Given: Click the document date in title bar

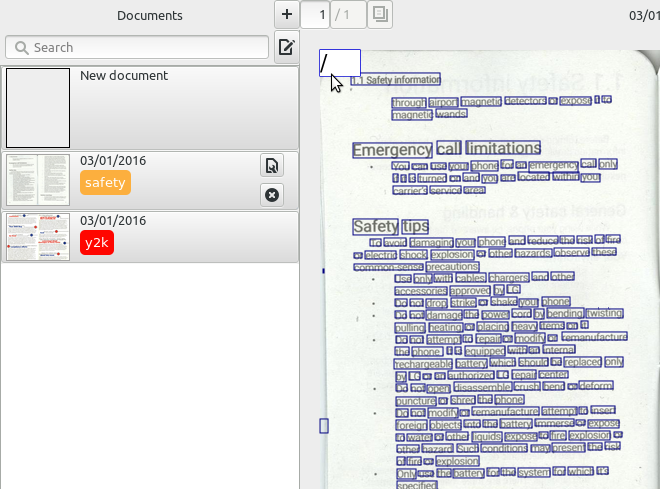Looking at the screenshot, I should click(x=643, y=15).
